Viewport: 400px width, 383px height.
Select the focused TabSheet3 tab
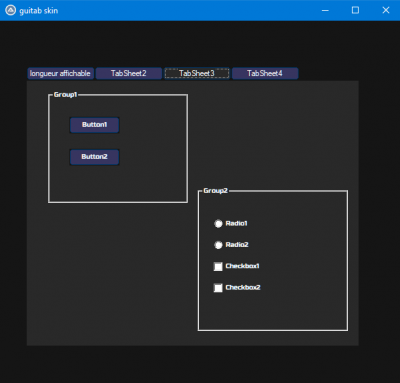coord(197,73)
